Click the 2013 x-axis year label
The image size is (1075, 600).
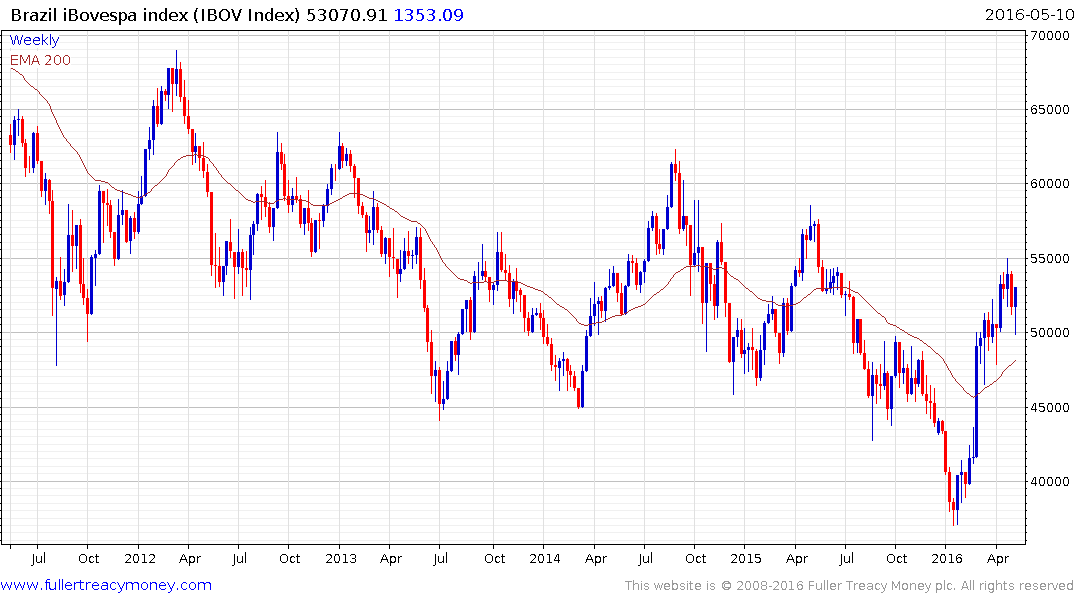pyautogui.click(x=341, y=558)
